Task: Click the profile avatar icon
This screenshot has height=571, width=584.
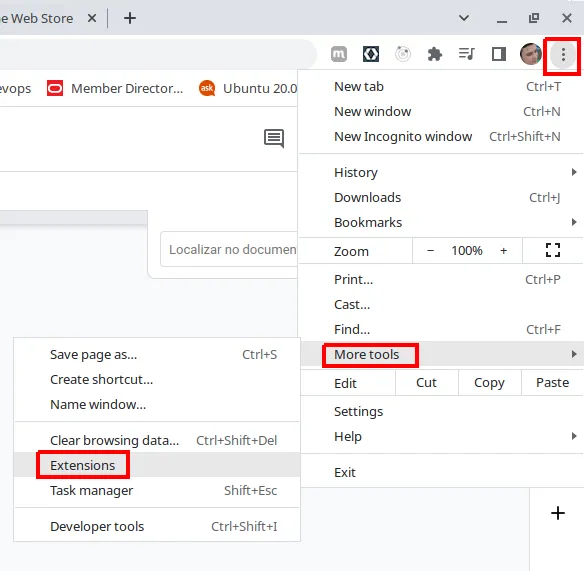Action: coord(530,54)
